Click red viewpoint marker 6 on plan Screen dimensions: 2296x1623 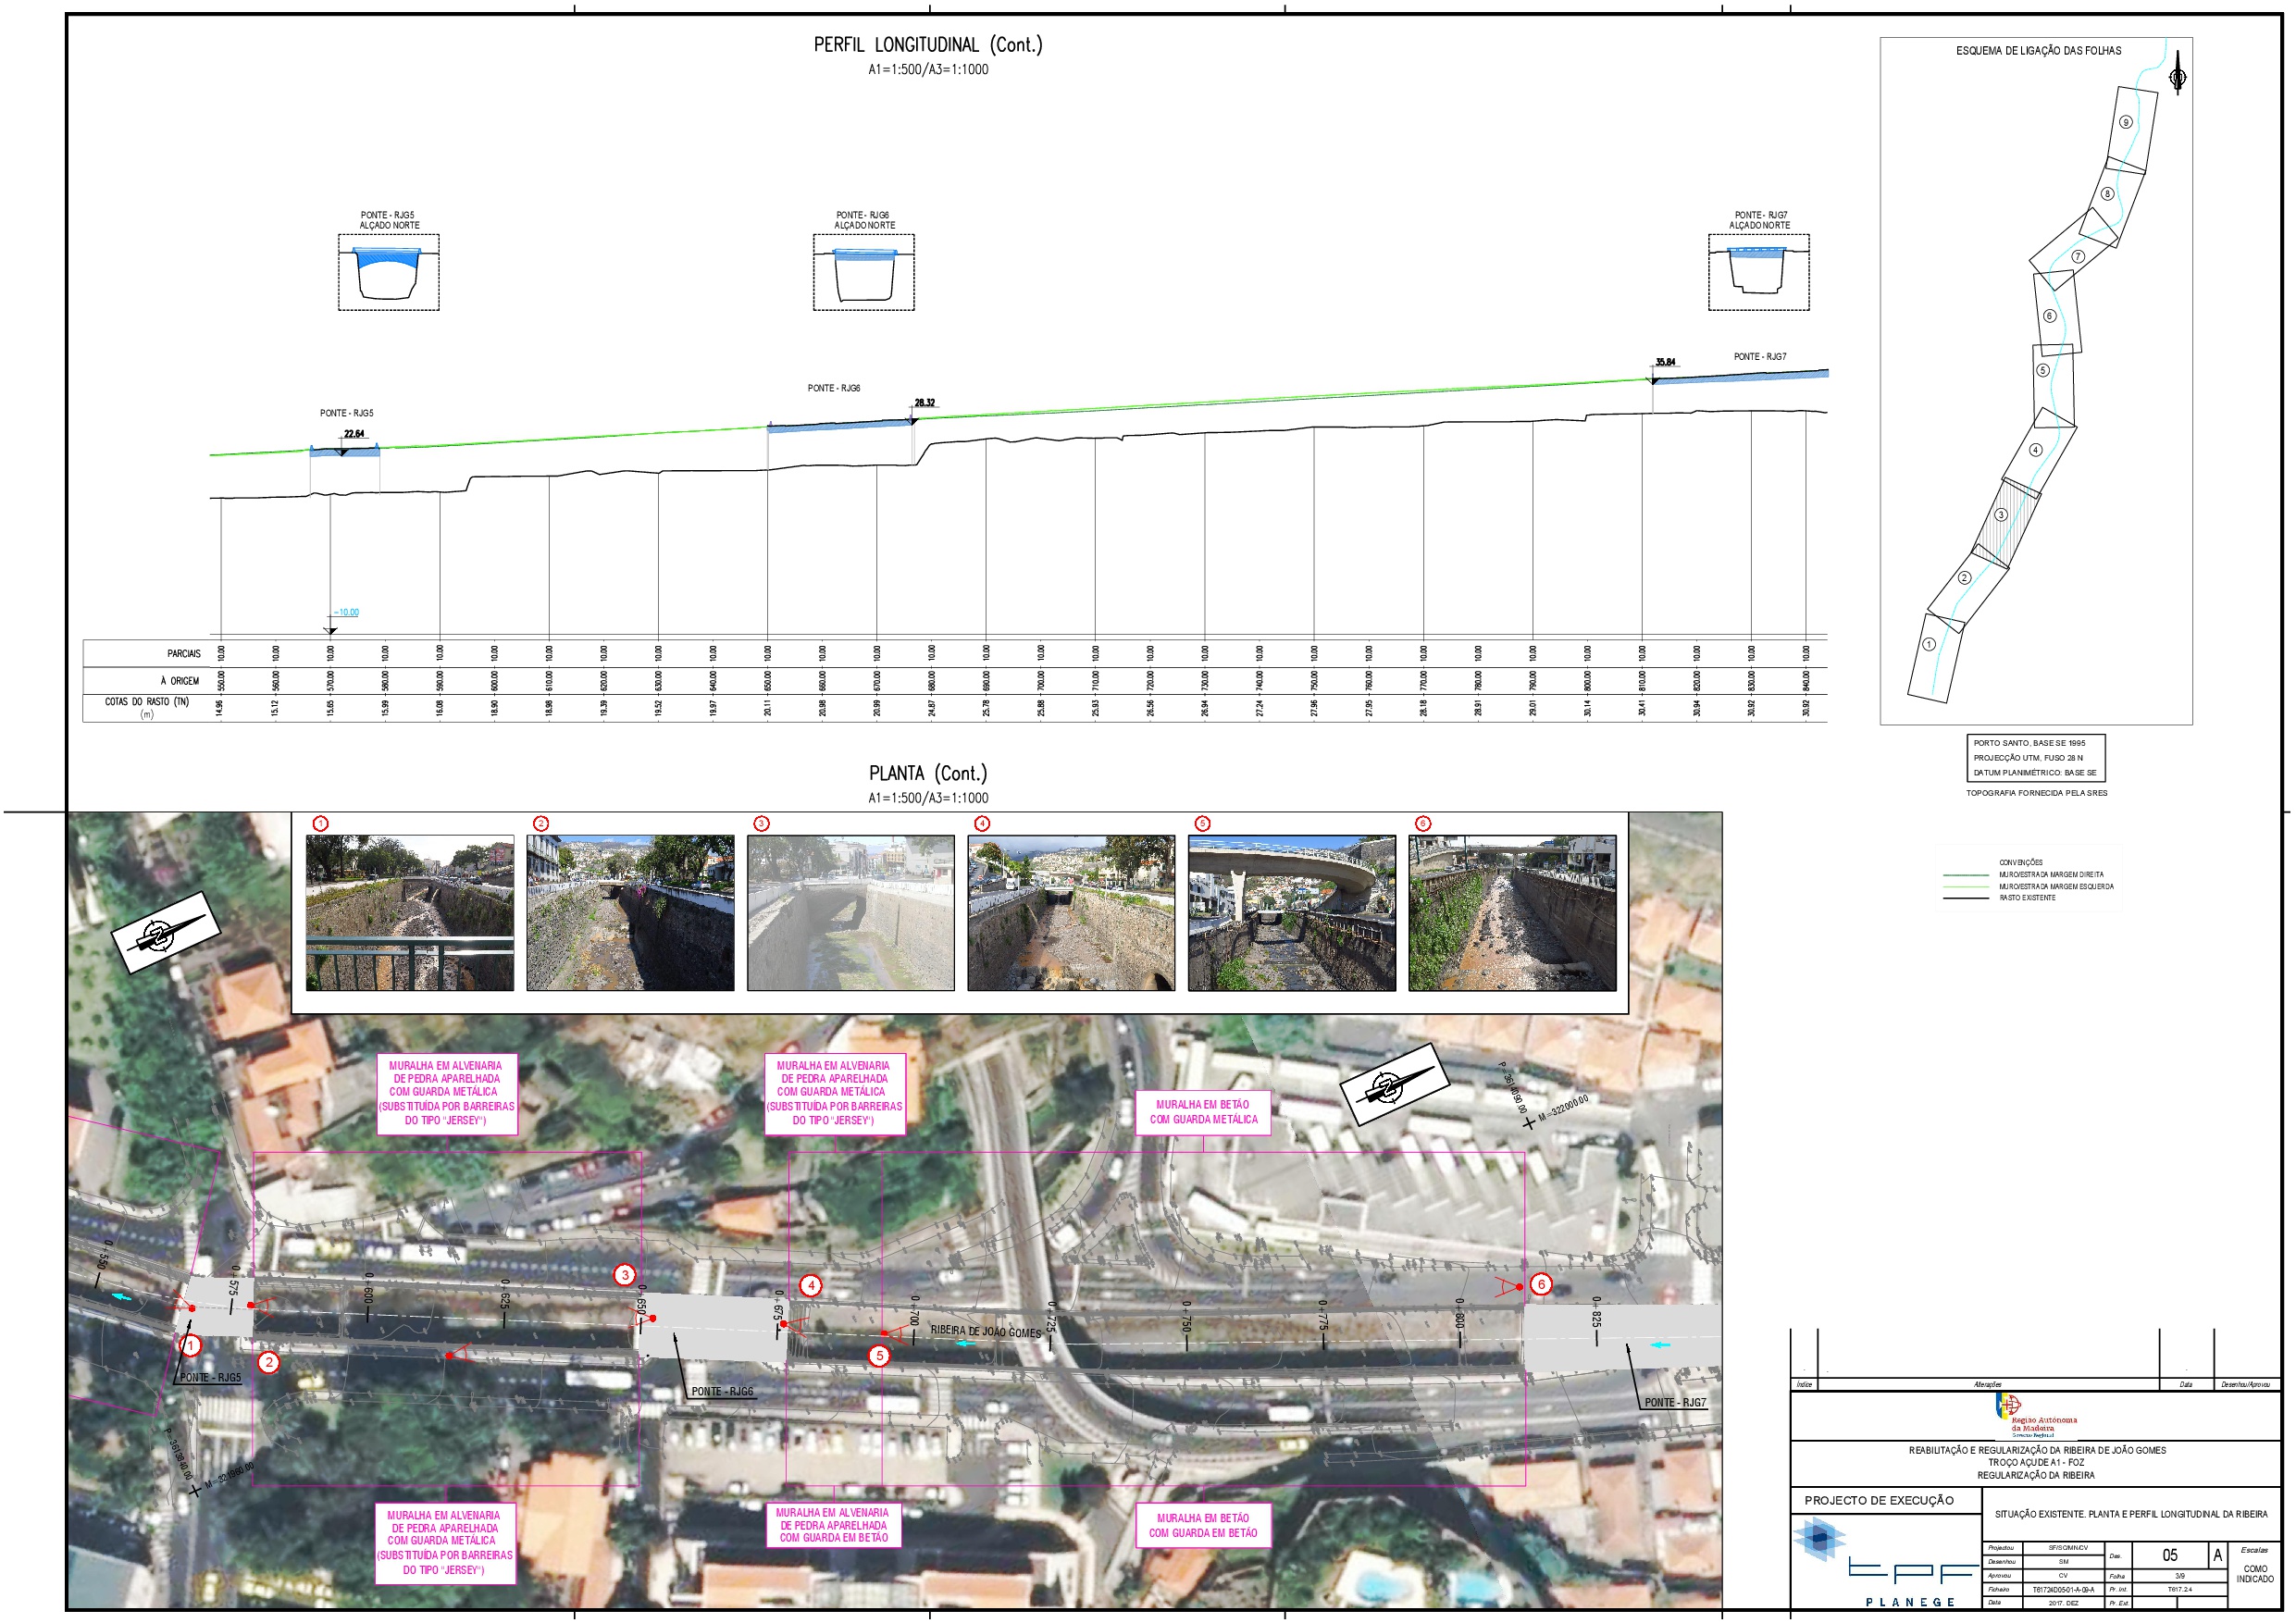coord(1541,1285)
